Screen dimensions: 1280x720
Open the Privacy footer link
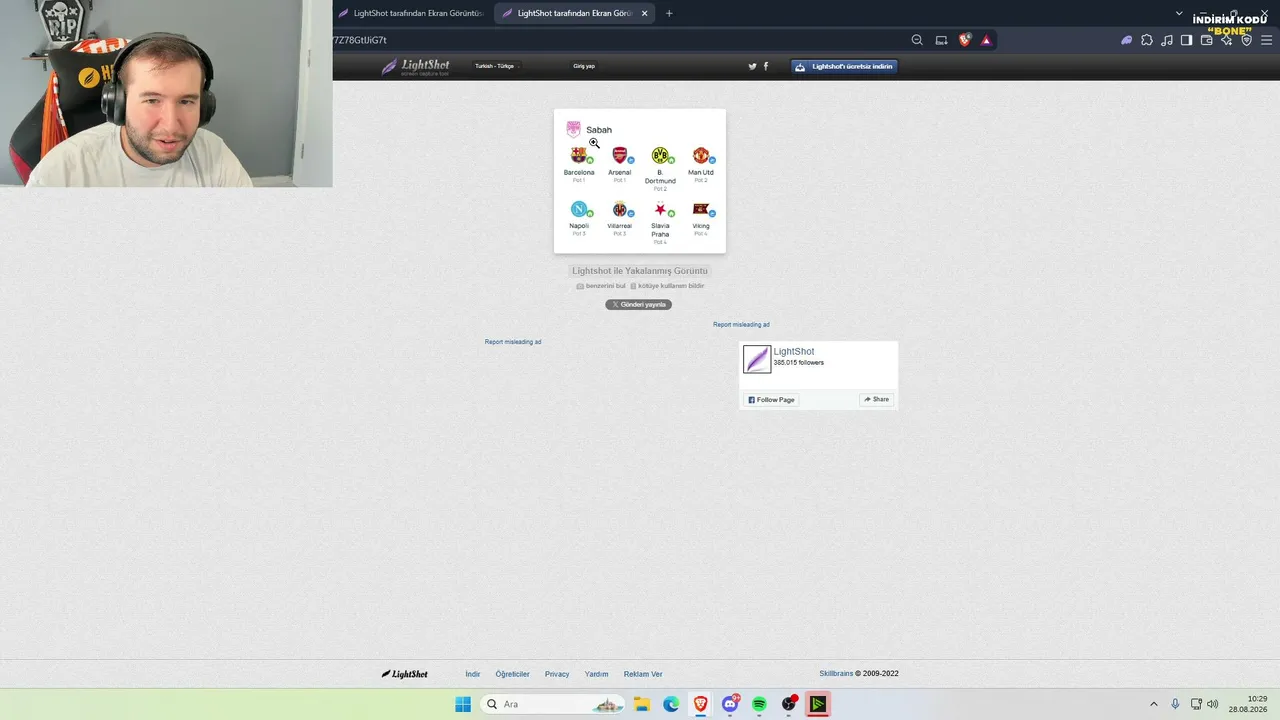(x=557, y=674)
